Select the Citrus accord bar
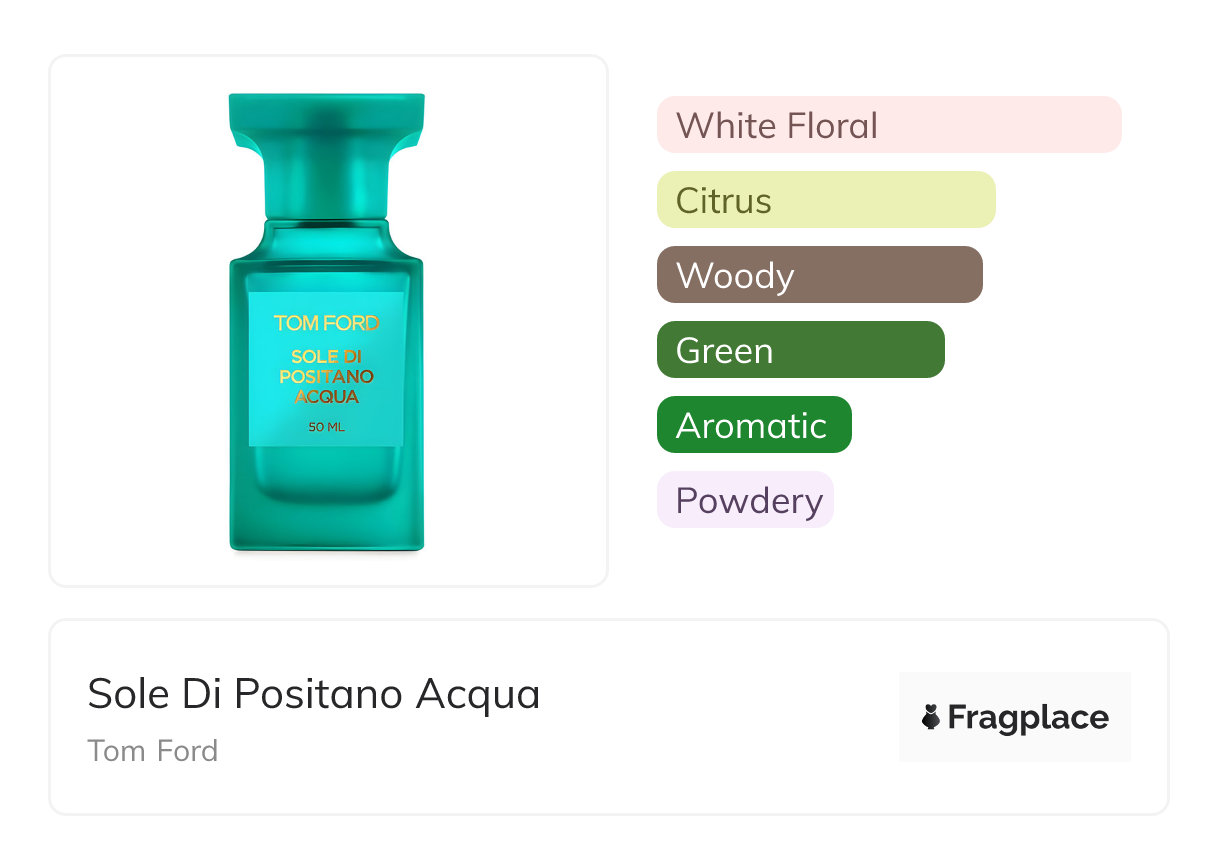 point(826,200)
